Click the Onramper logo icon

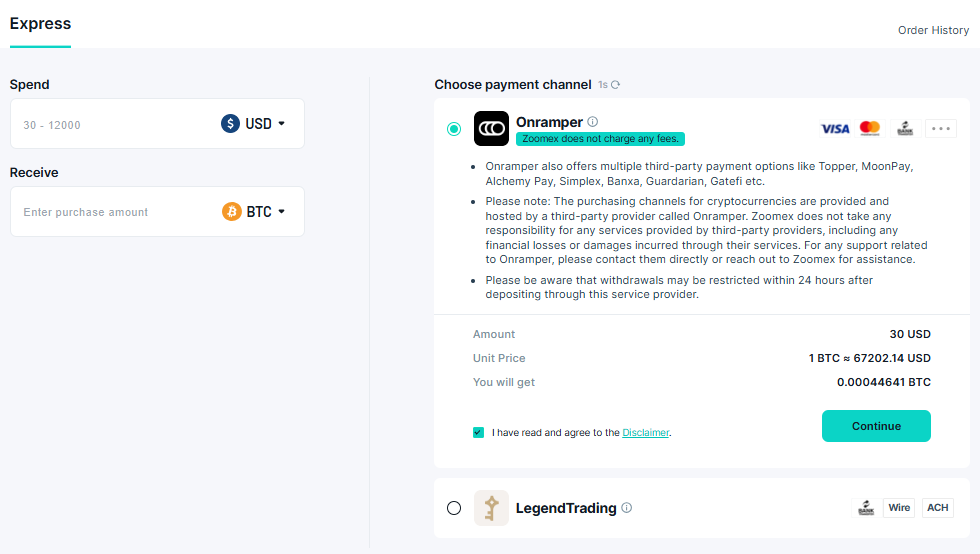point(491,128)
